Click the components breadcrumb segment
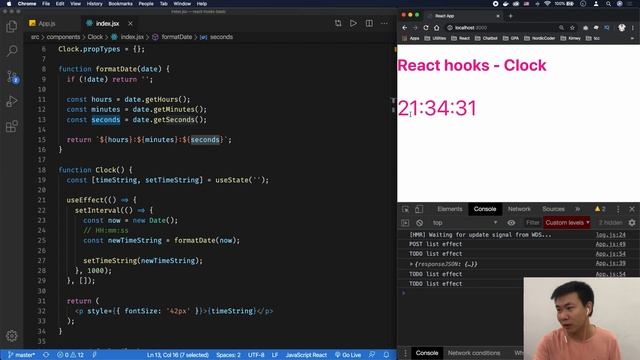This screenshot has height=360, width=640. 63,37
